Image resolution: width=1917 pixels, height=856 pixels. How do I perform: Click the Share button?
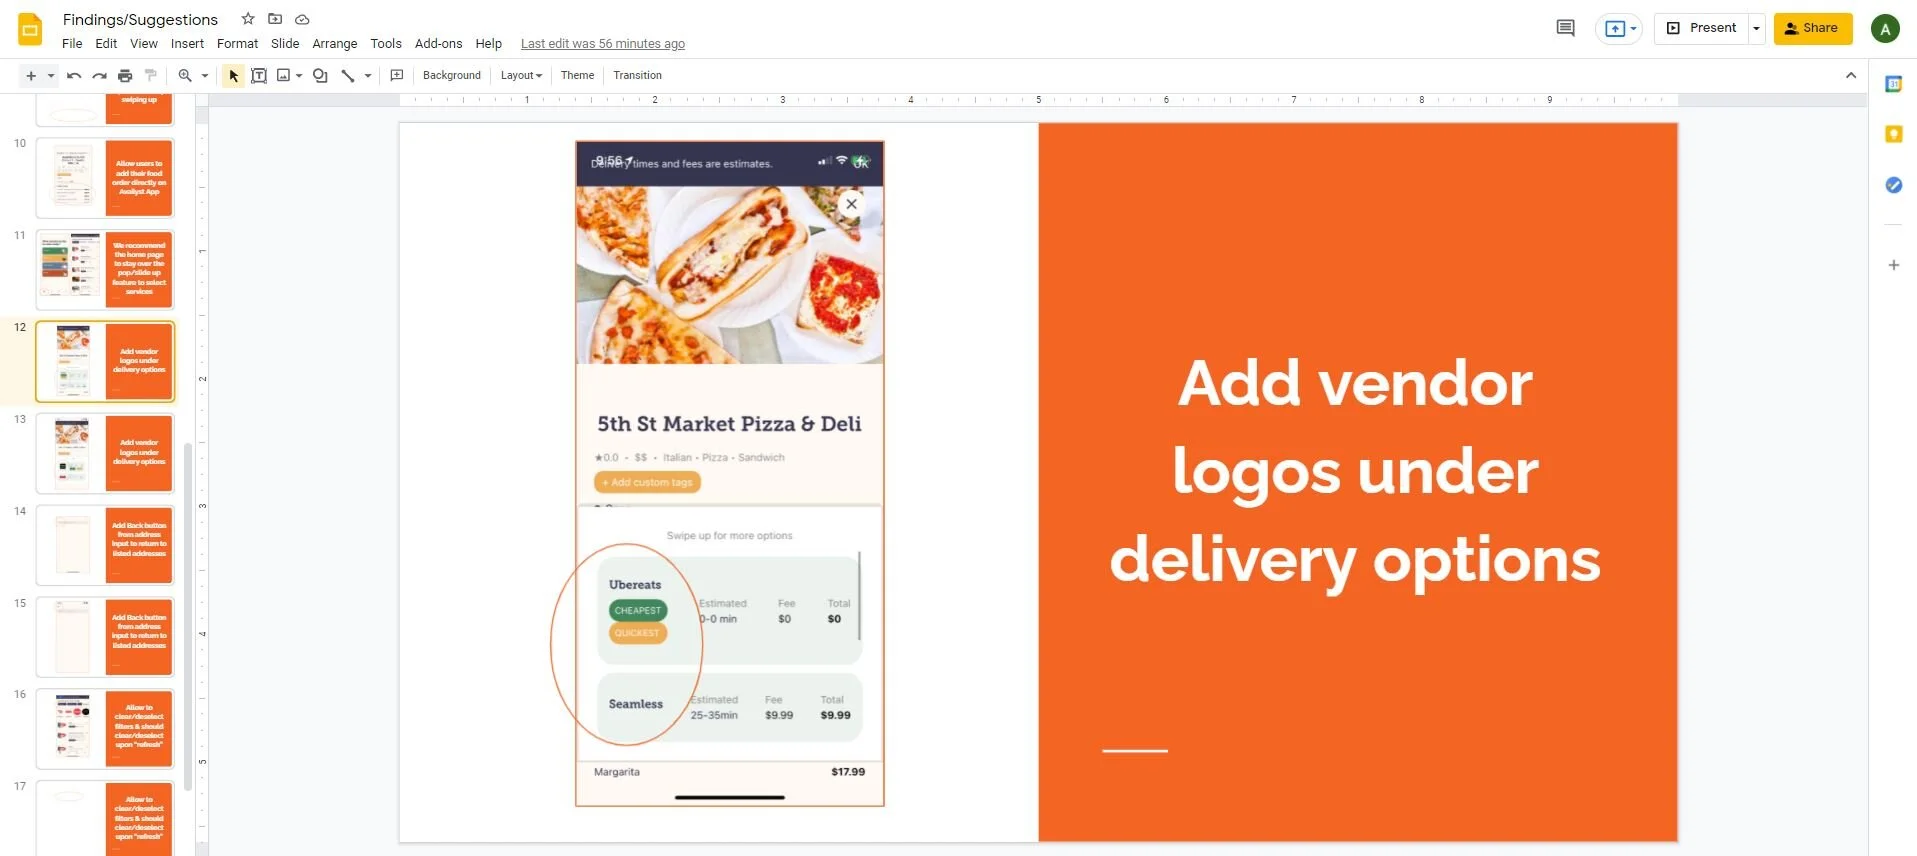pos(1813,28)
